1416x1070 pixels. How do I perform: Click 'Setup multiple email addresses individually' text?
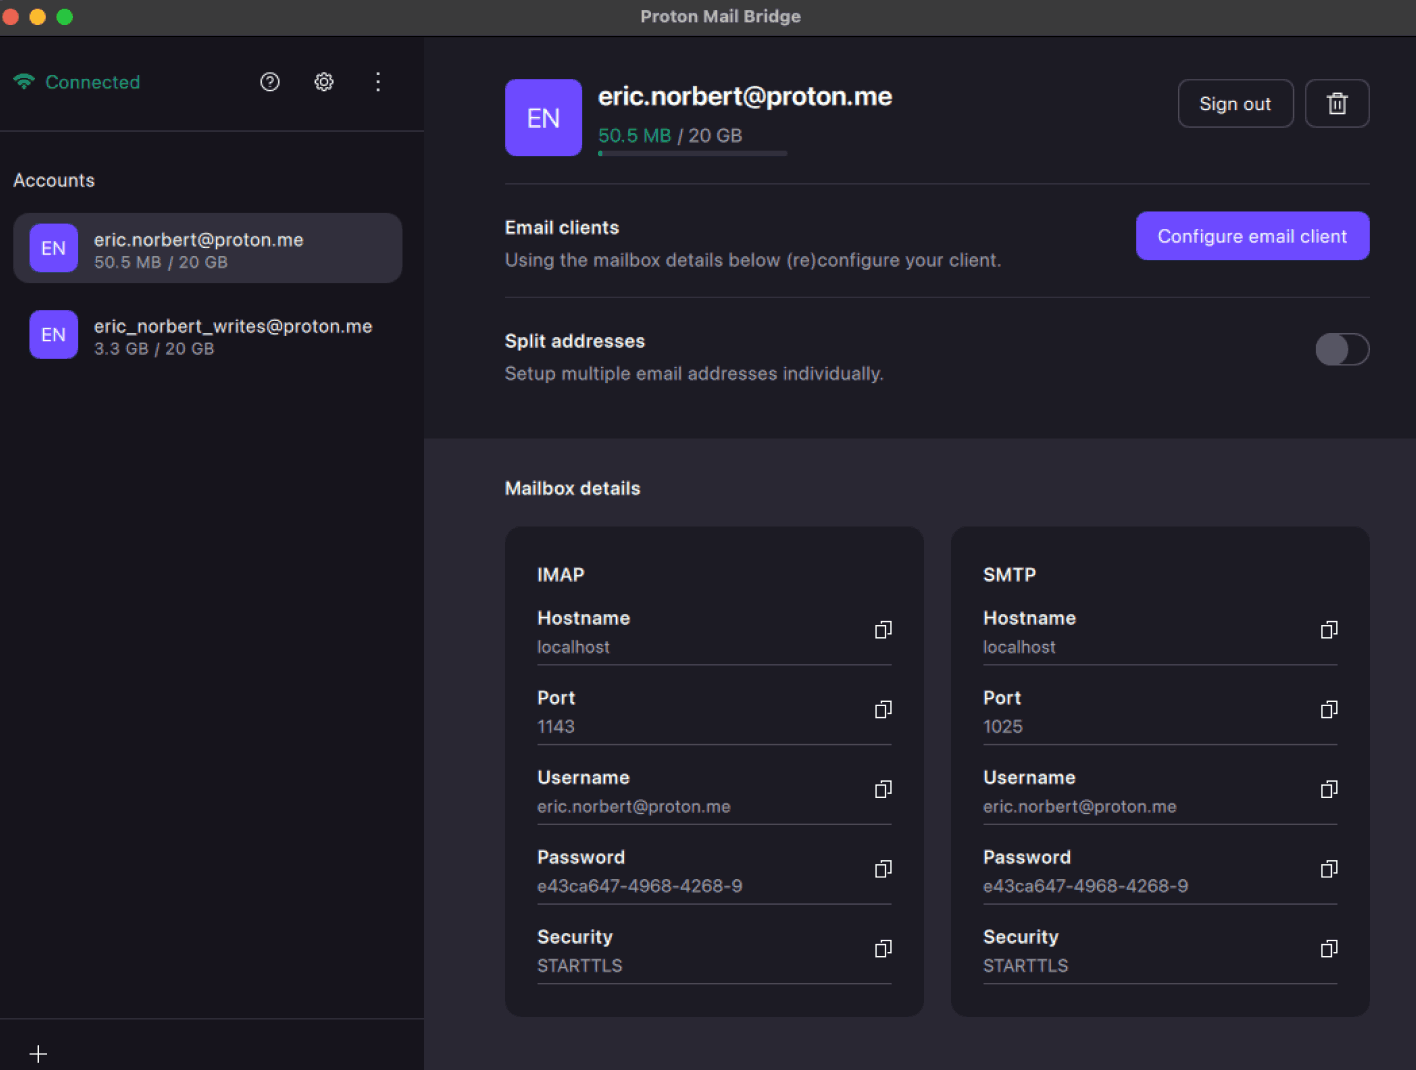(x=694, y=374)
